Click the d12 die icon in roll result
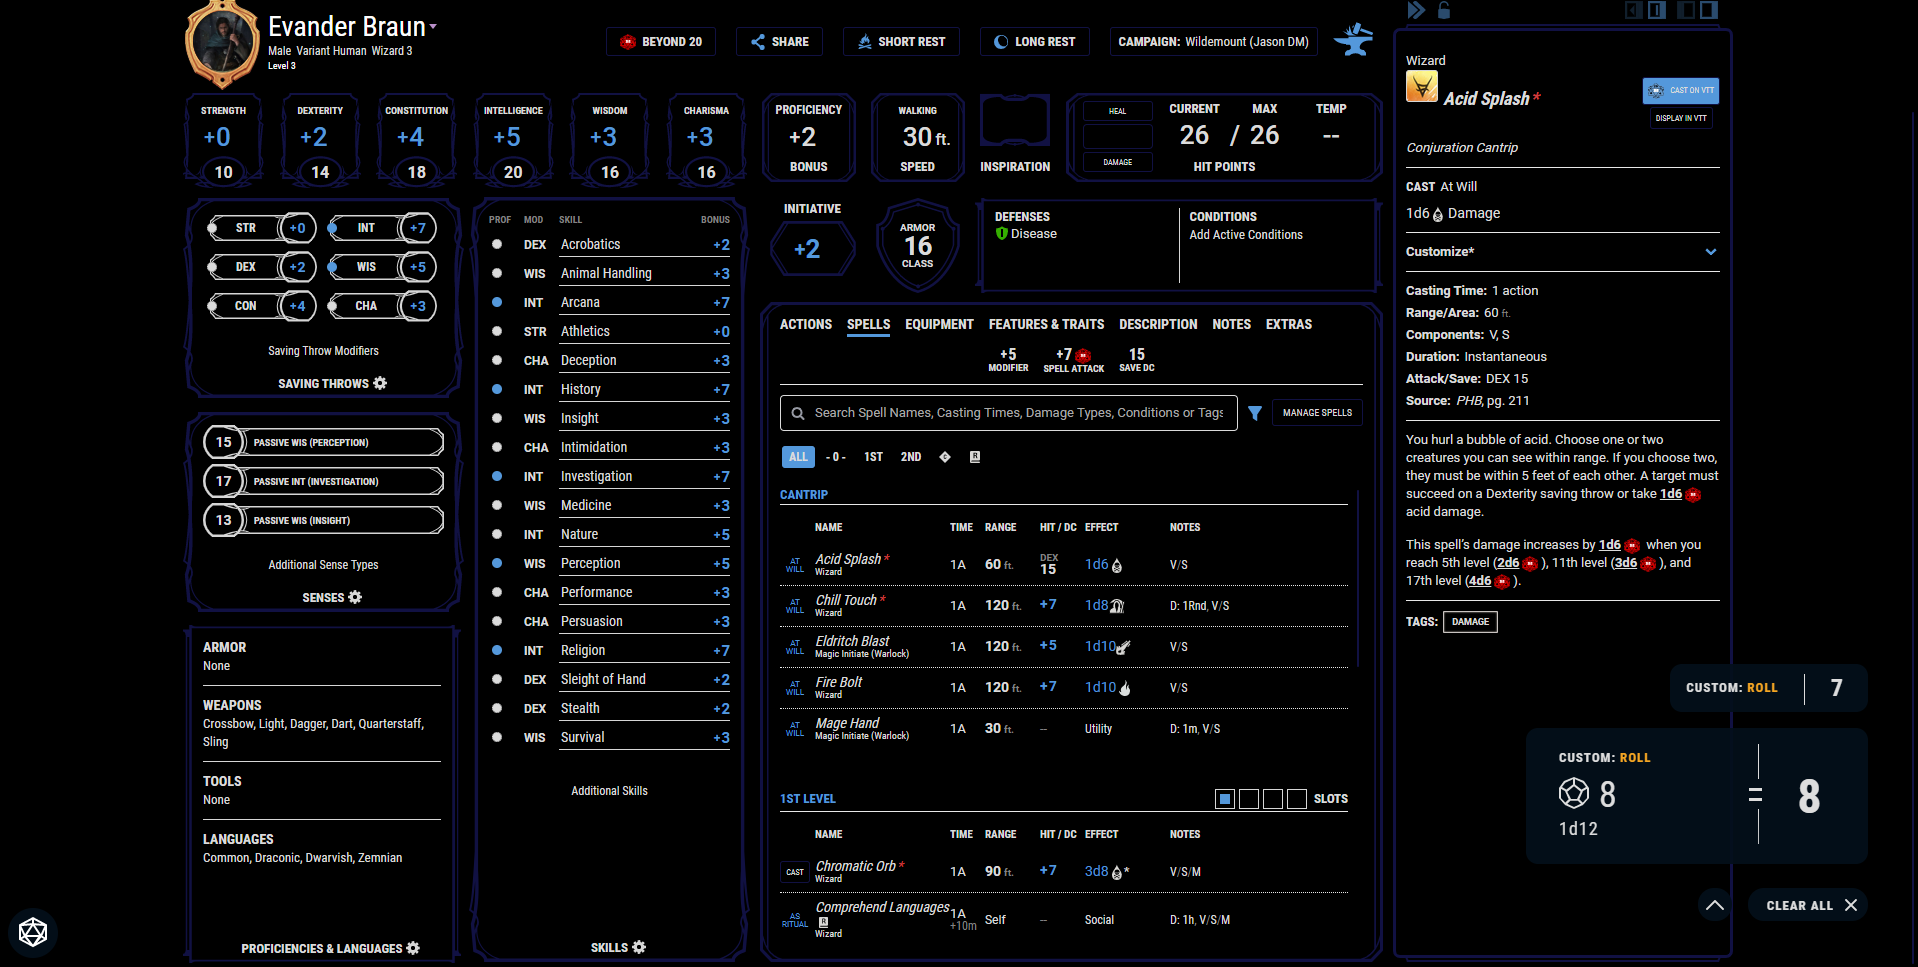The height and width of the screenshot is (967, 1918). point(1574,793)
